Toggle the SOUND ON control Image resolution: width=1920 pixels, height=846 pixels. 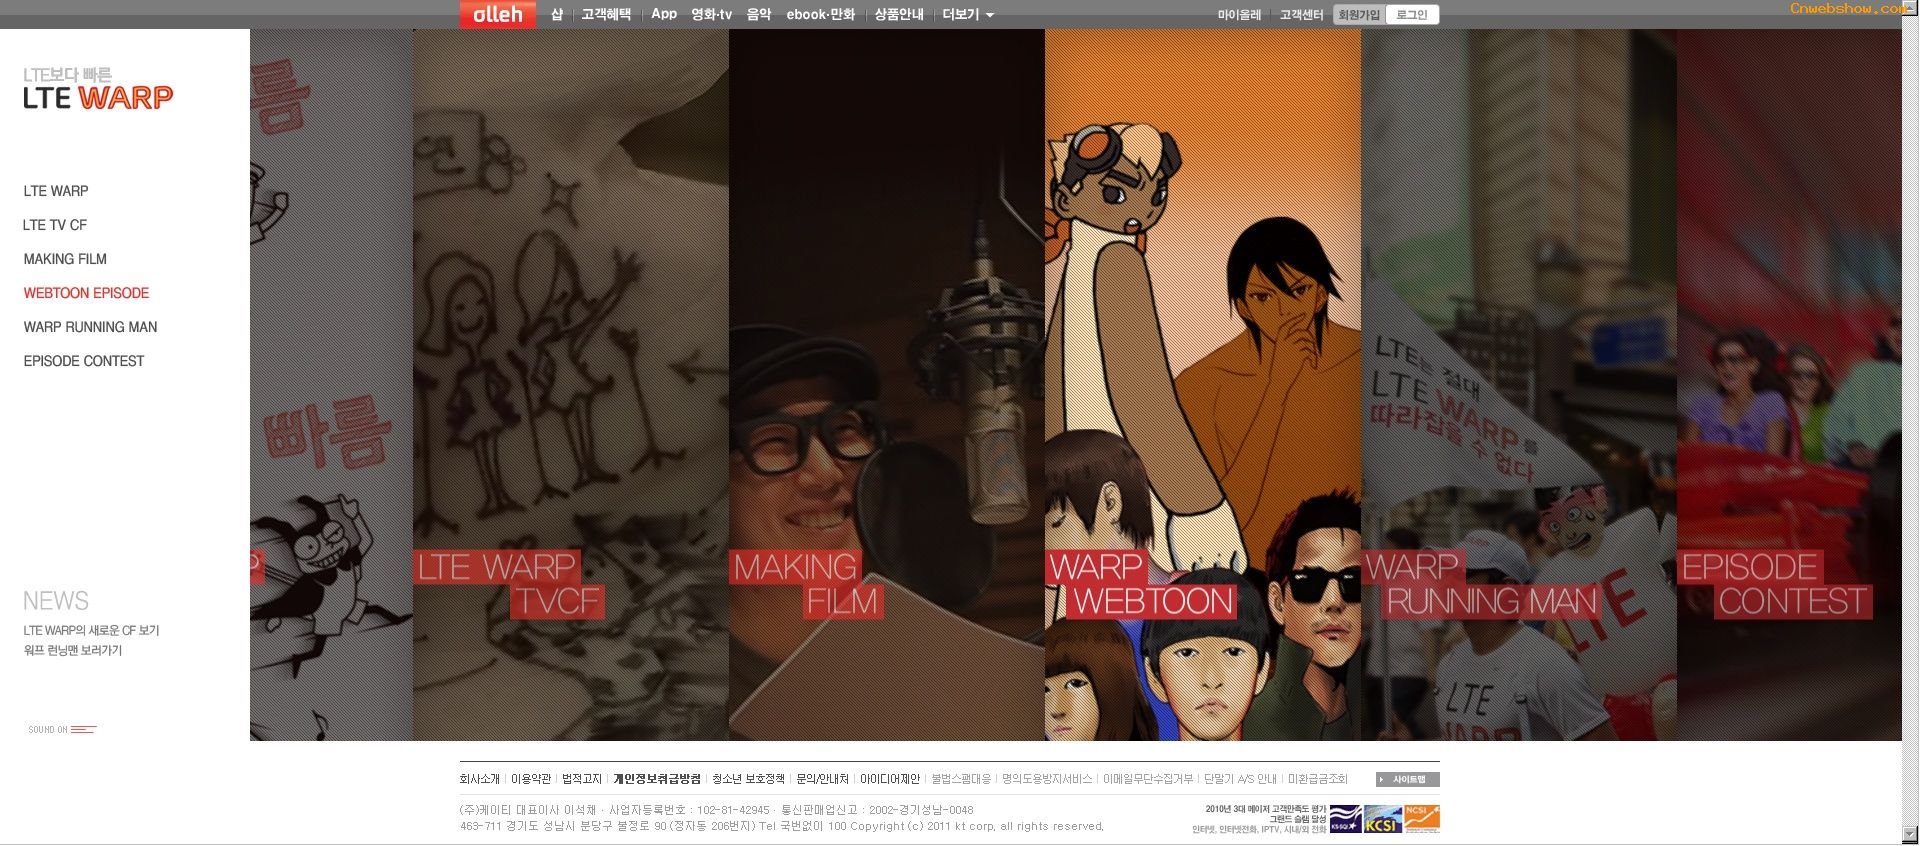[62, 729]
